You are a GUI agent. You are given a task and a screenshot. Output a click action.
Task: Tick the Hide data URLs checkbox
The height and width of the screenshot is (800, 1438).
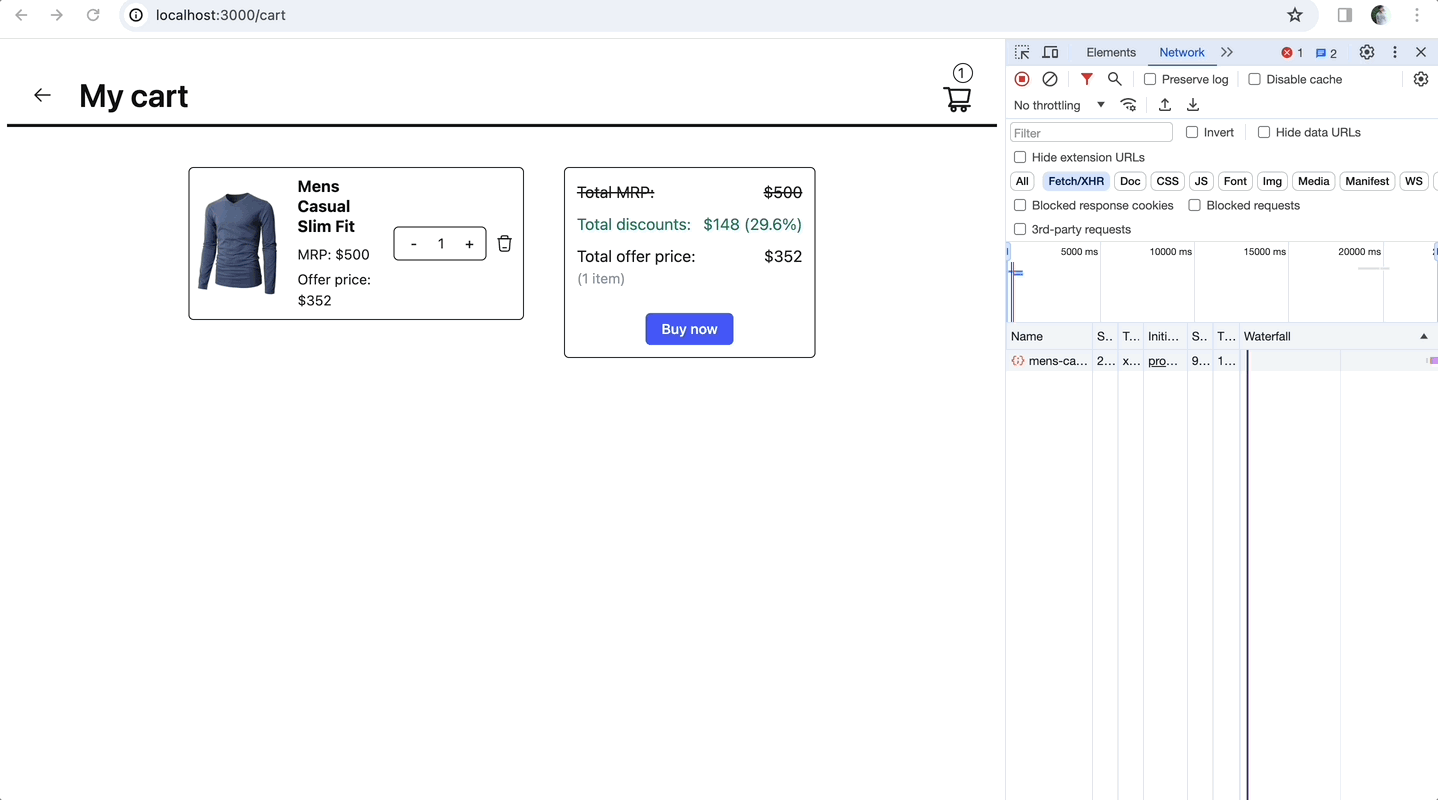pyautogui.click(x=1264, y=132)
